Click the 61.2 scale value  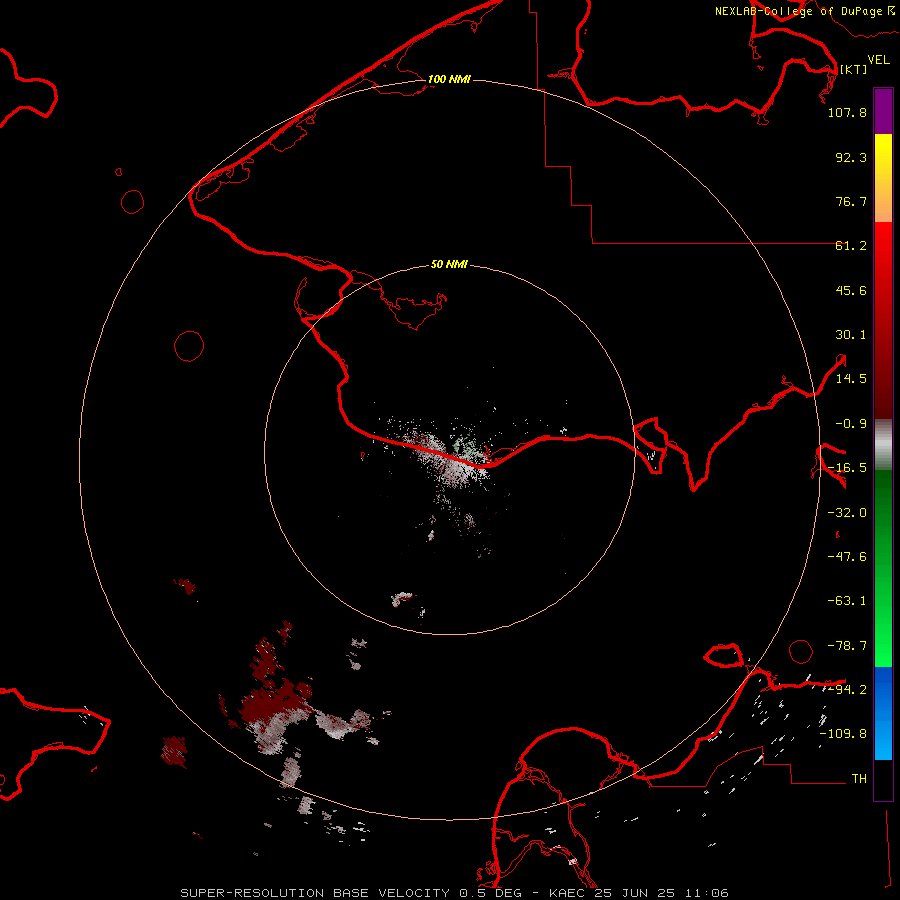coord(851,246)
